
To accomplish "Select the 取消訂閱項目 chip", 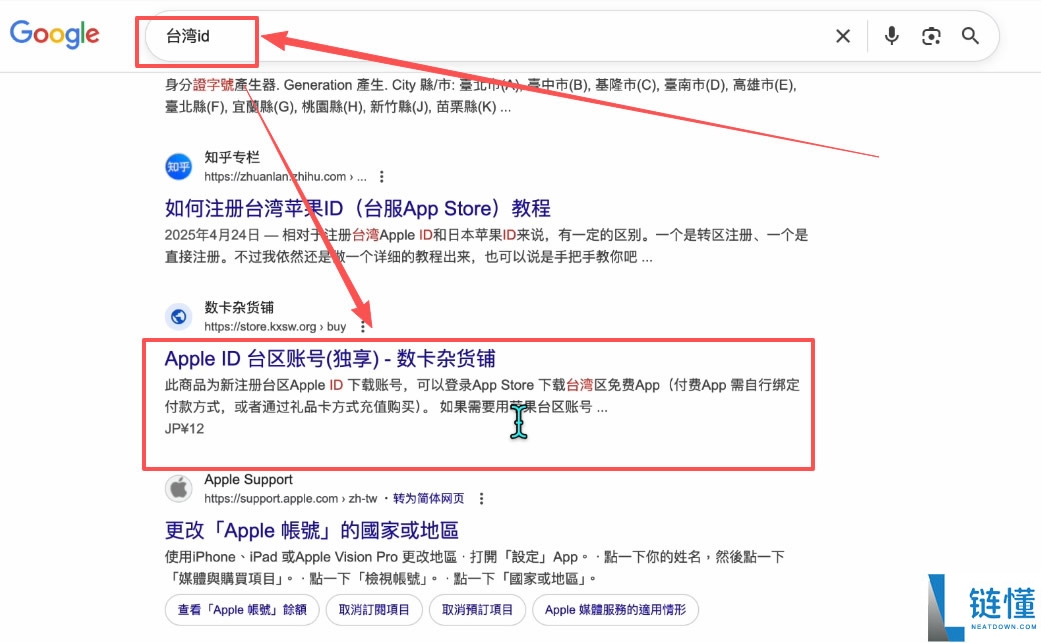I will pos(374,610).
